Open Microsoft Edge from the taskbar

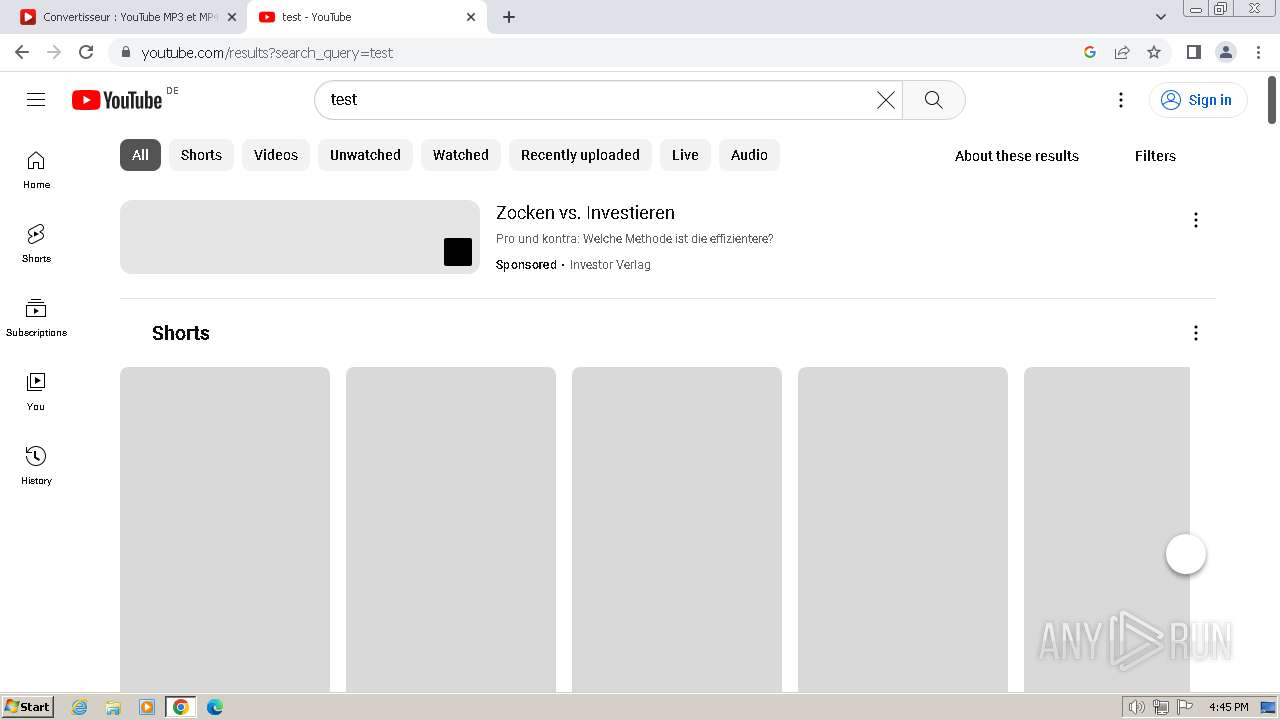215,707
